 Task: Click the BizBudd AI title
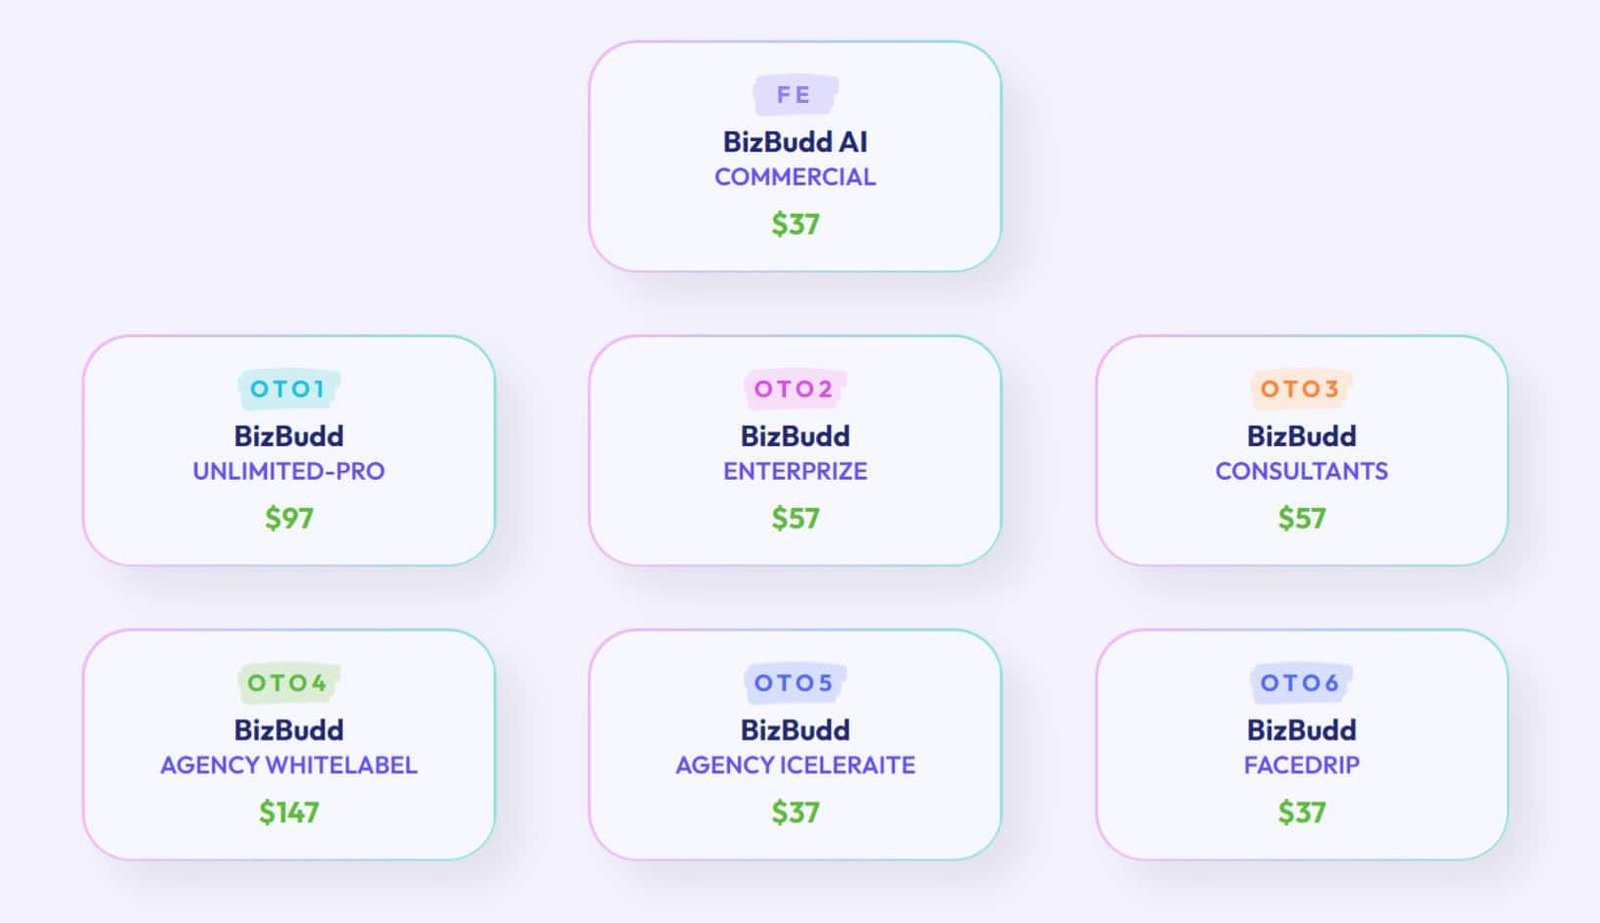(x=795, y=142)
